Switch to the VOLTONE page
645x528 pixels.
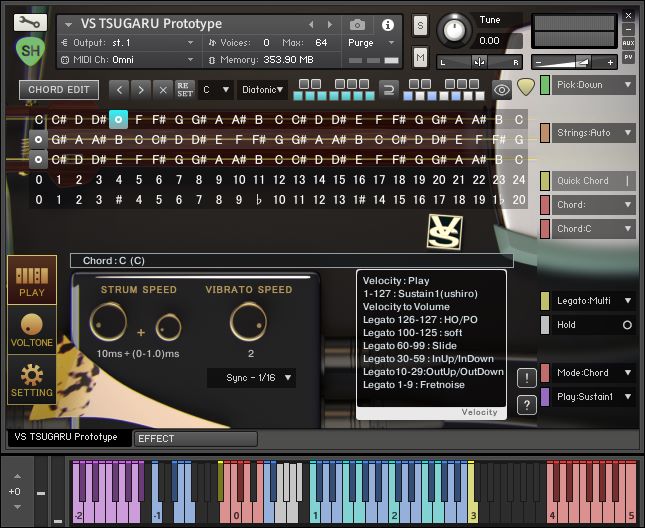pos(32,329)
